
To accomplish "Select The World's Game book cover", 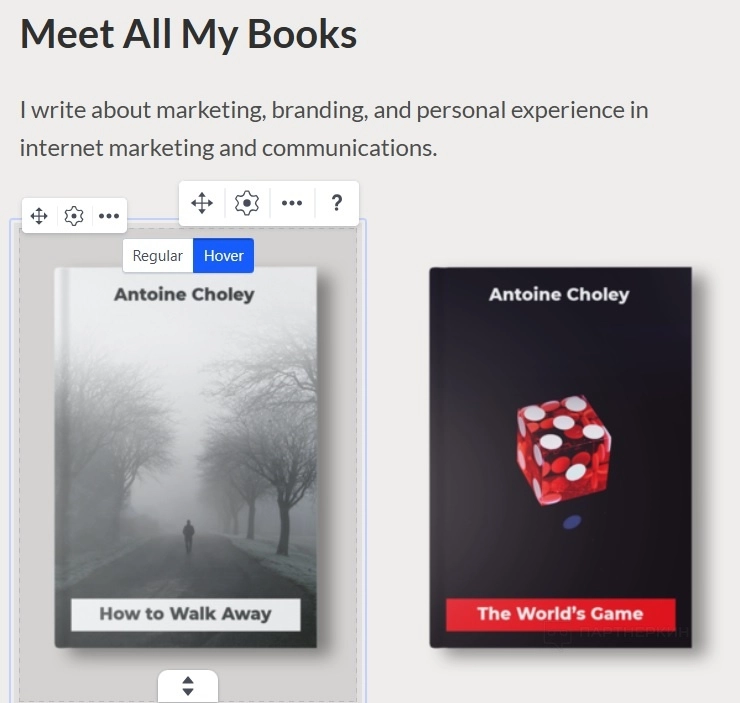I will (x=560, y=457).
